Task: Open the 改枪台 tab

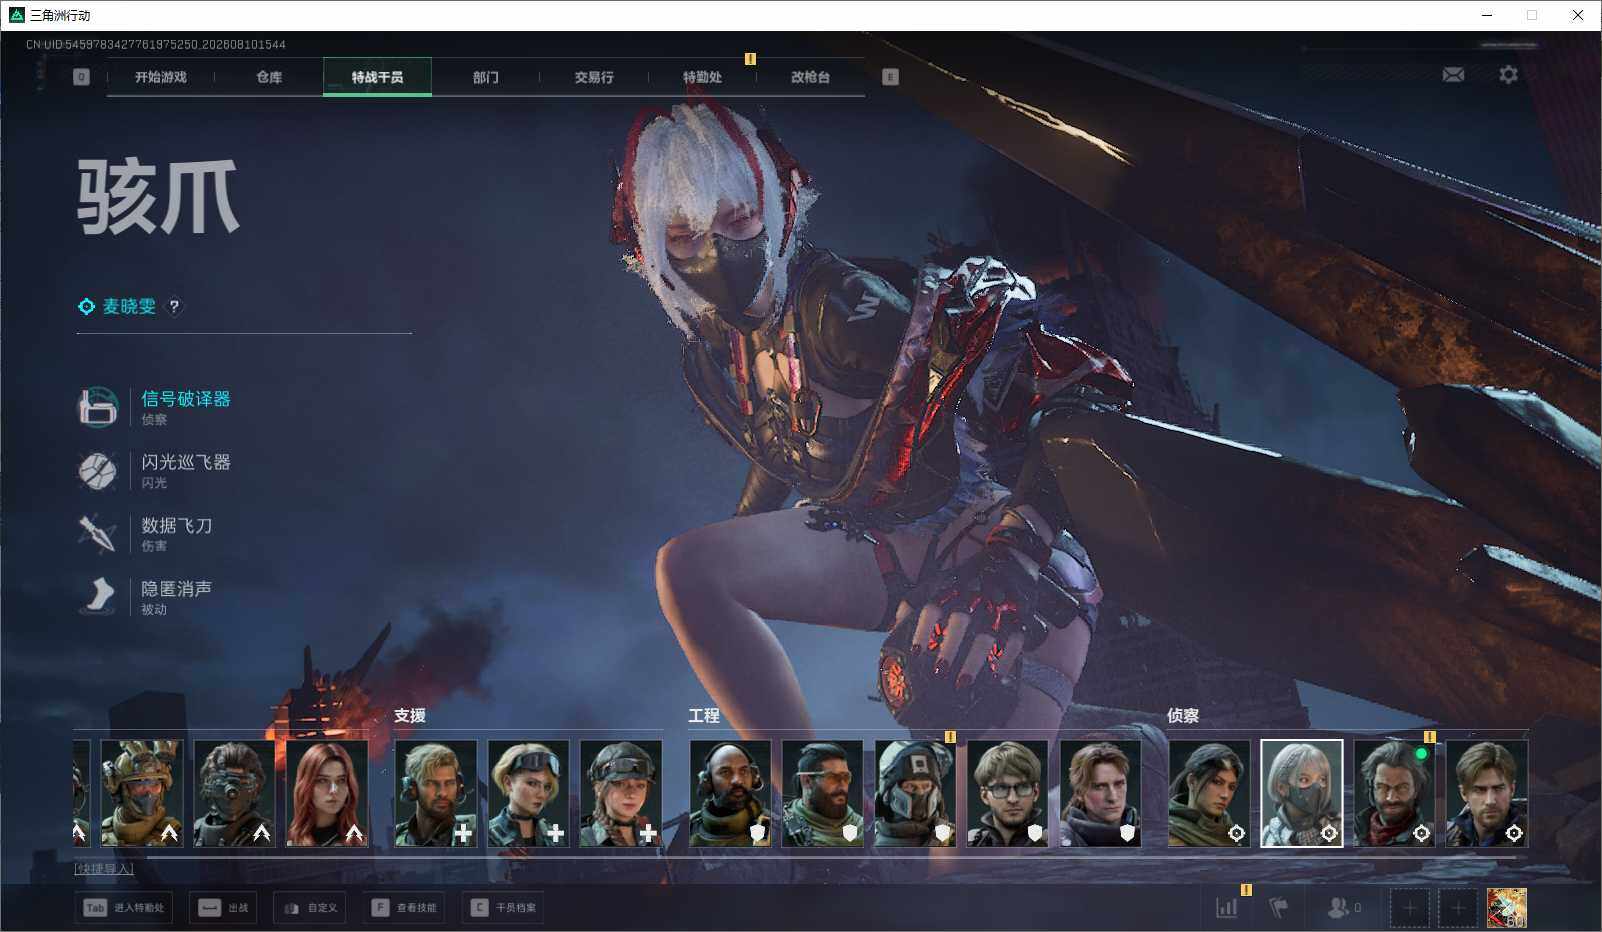Action: 810,77
